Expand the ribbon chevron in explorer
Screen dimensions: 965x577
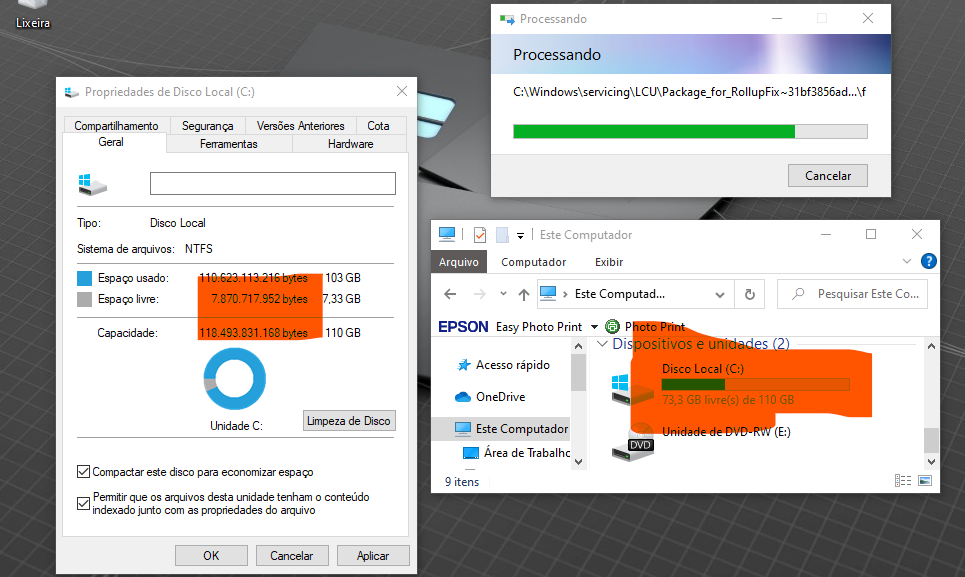click(x=907, y=261)
